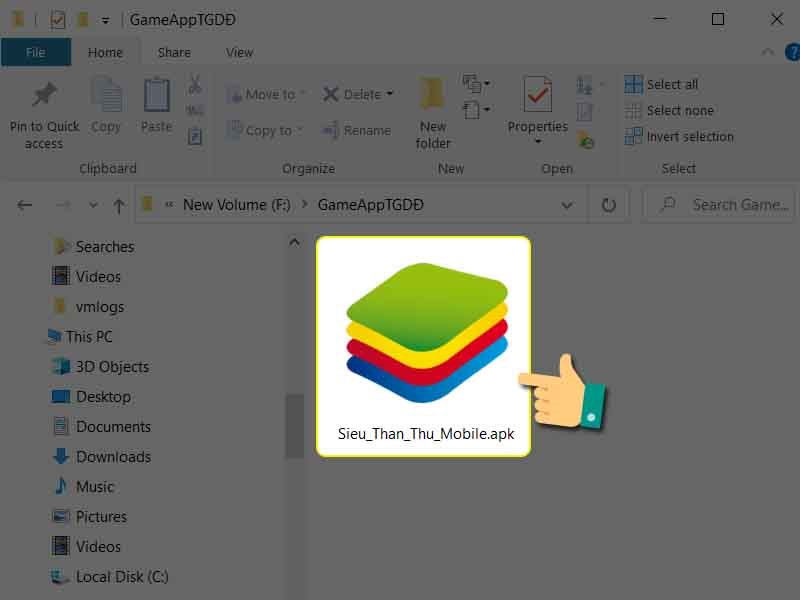Click the Refresh icon in the address bar
The height and width of the screenshot is (600, 800).
click(x=608, y=204)
